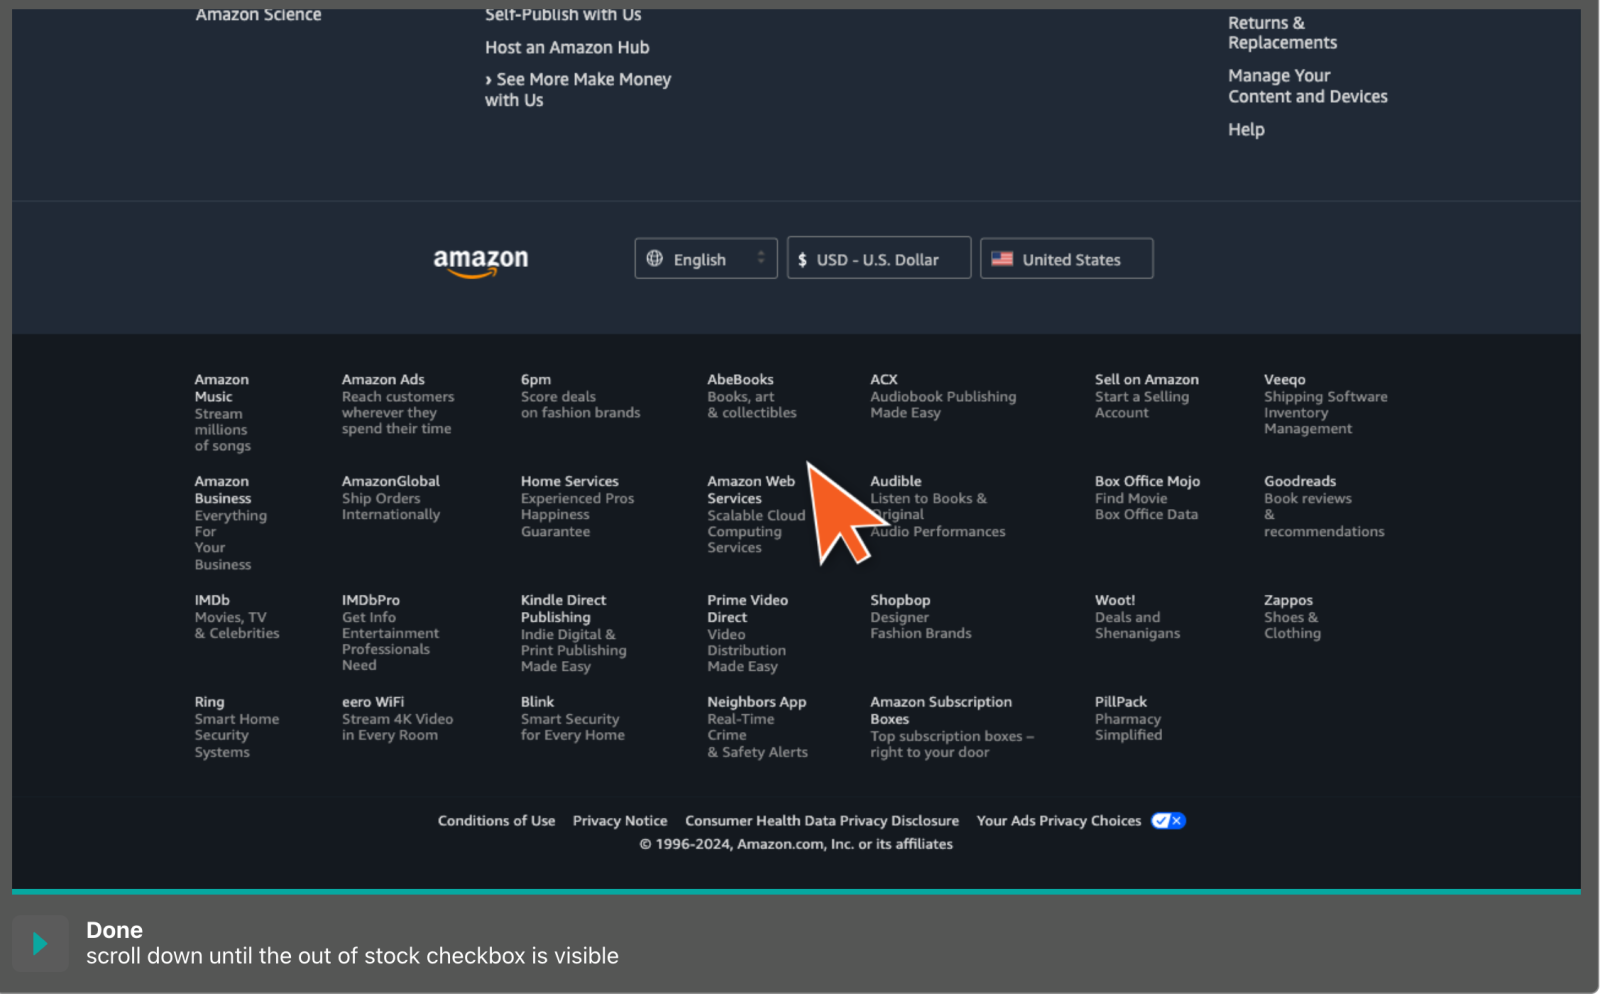Viewport: 1600px width, 994px height.
Task: Click the US flag icon
Action: (1002, 259)
